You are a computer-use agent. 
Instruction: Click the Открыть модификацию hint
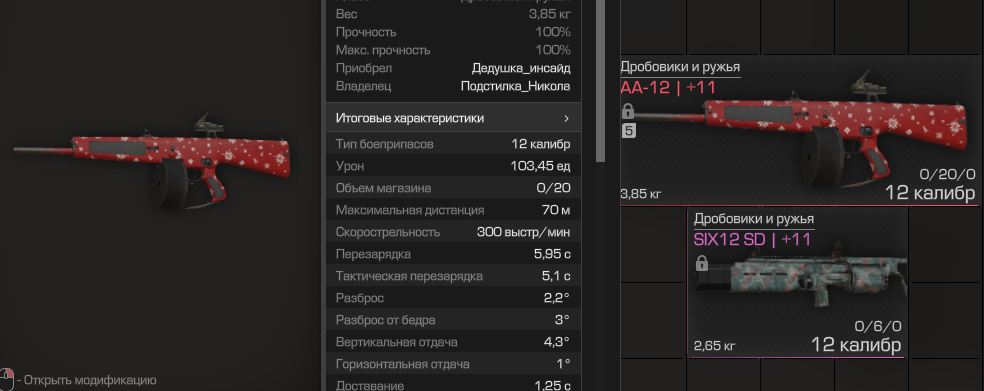pyautogui.click(x=87, y=380)
